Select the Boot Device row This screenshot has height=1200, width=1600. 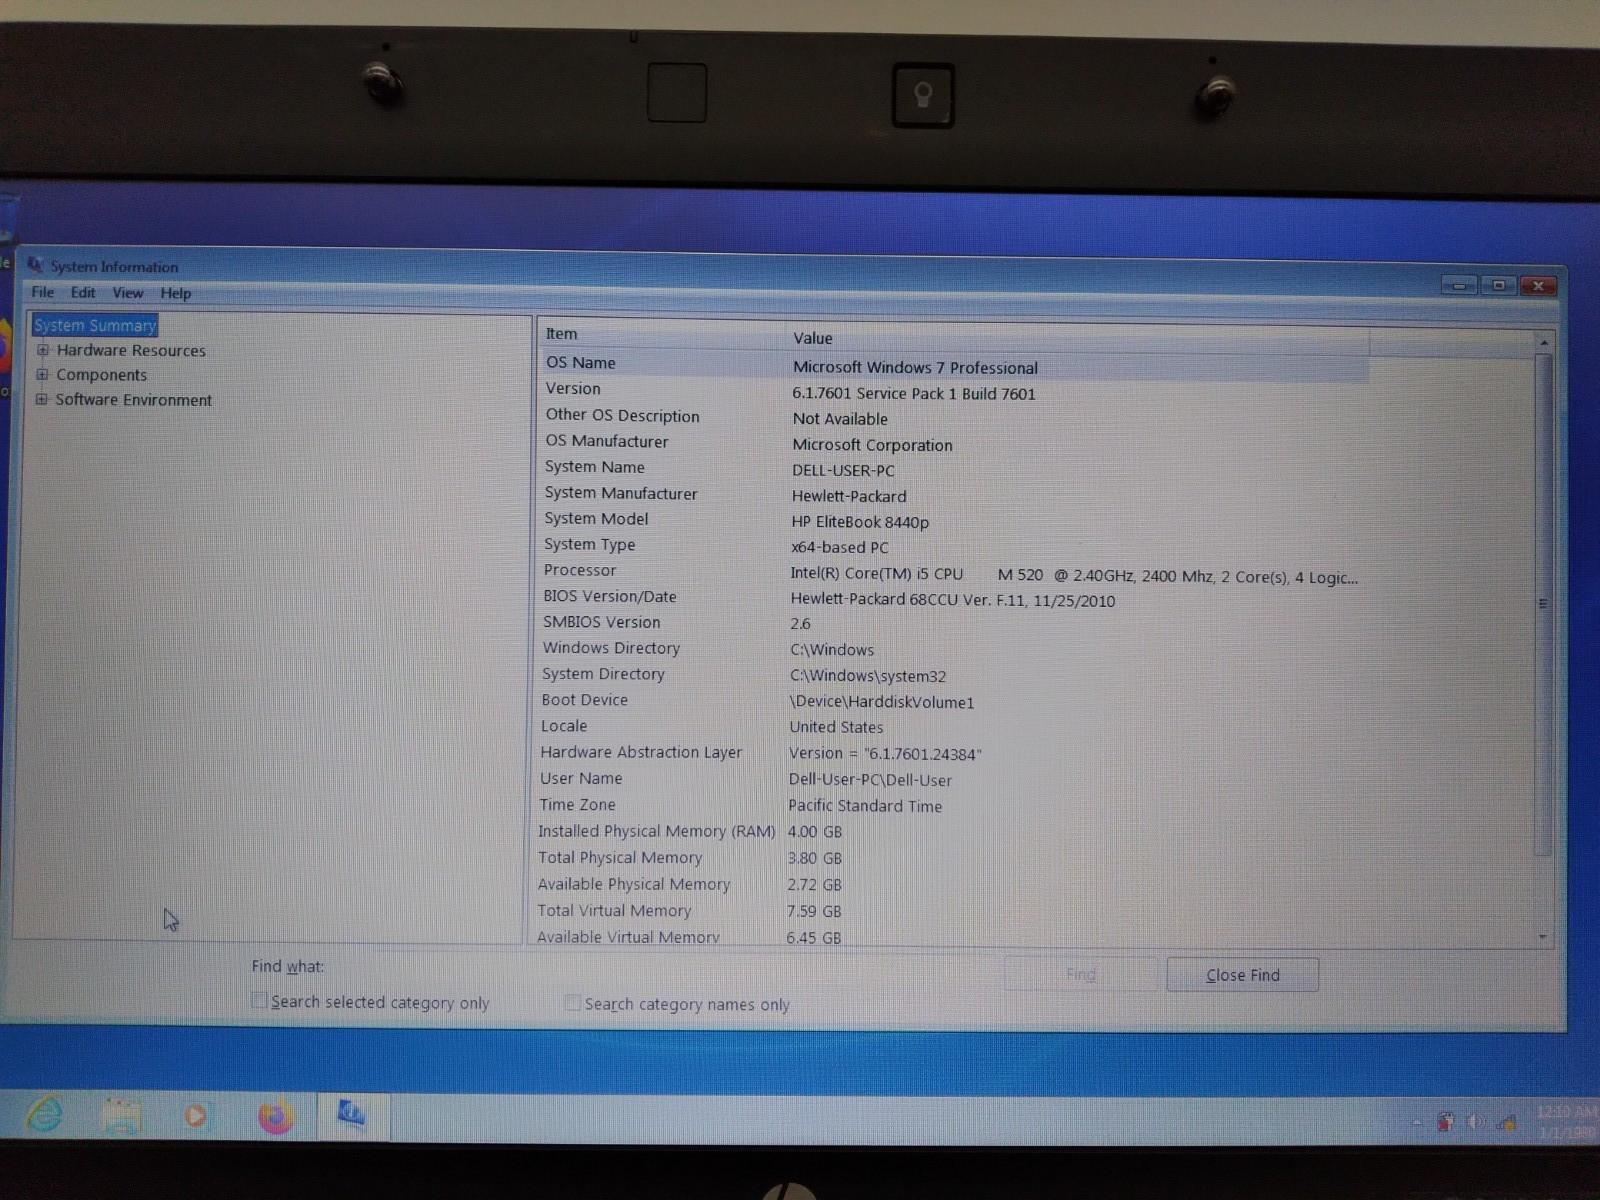click(x=953, y=701)
